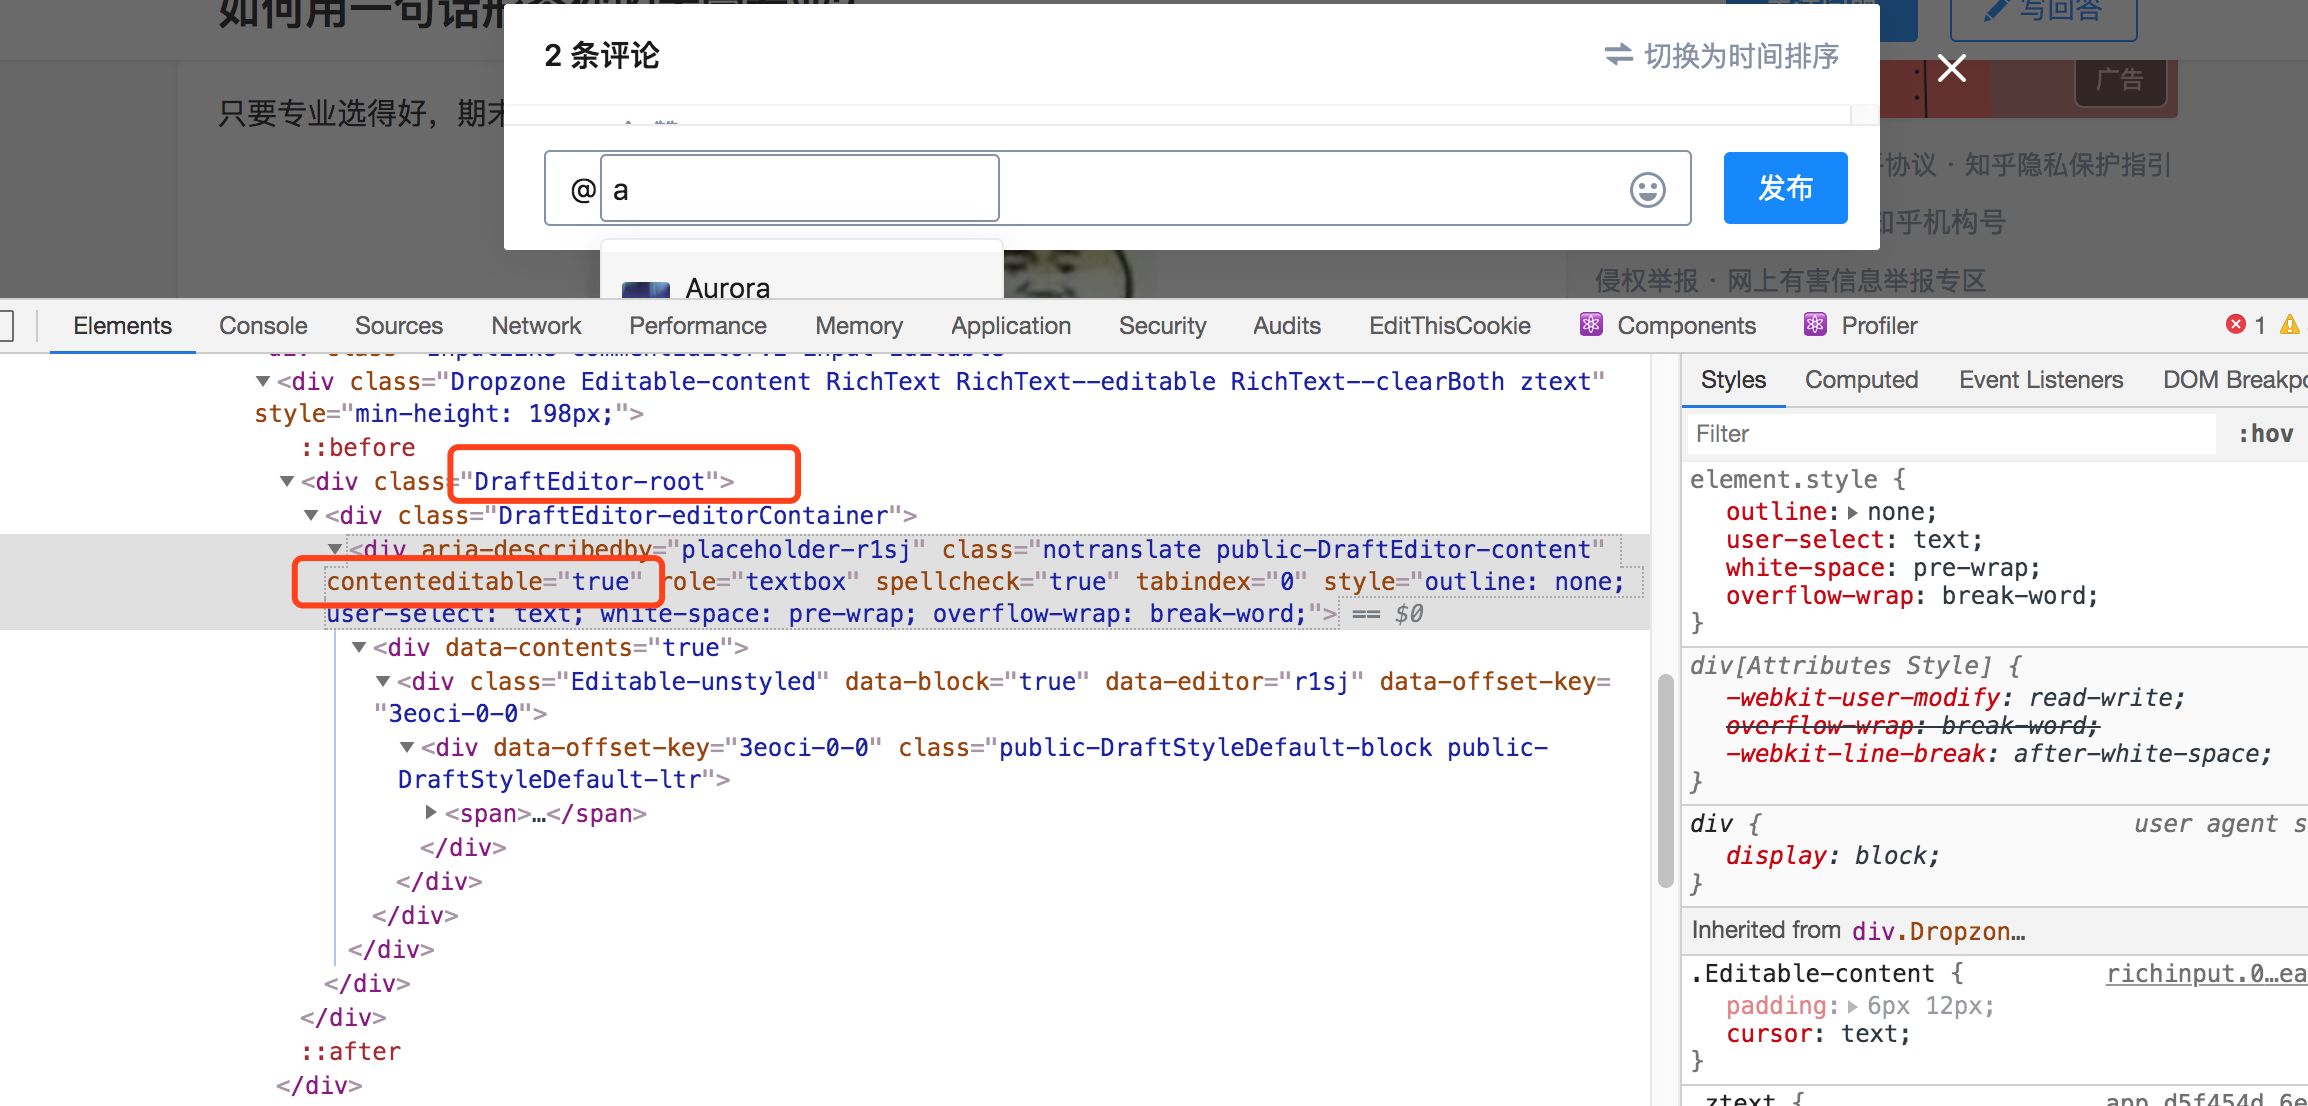Collapse the Editable-unstyled div node
2308x1106 pixels.
383,681
